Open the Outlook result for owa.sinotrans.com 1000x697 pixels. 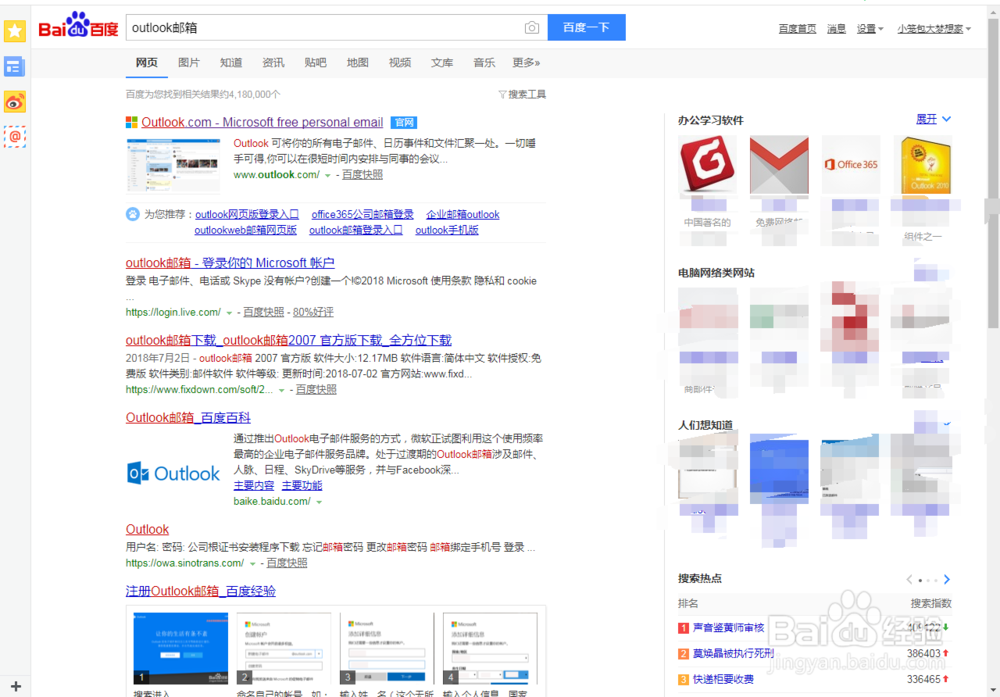tap(147, 529)
